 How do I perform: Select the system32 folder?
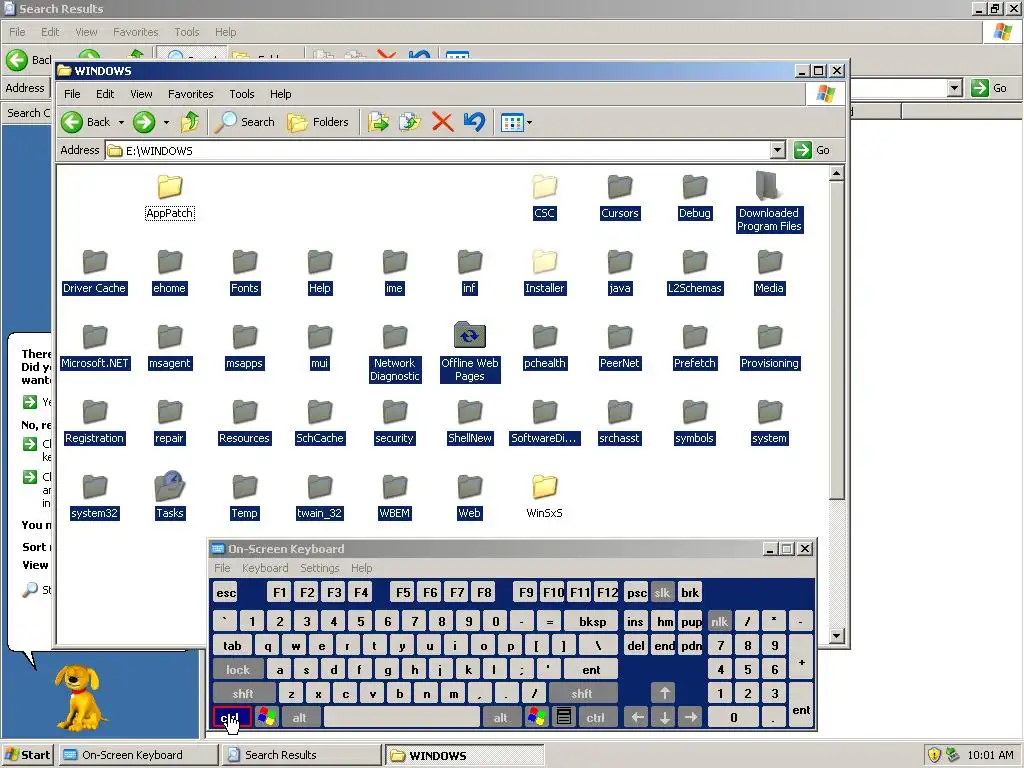[95, 496]
